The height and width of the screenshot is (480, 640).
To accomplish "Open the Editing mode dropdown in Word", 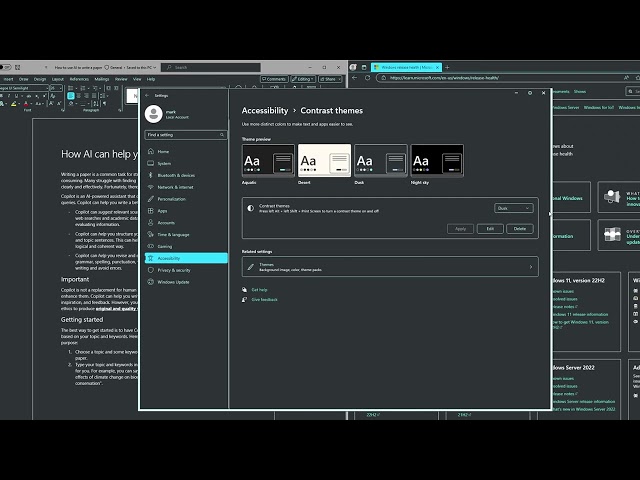I will [303, 79].
